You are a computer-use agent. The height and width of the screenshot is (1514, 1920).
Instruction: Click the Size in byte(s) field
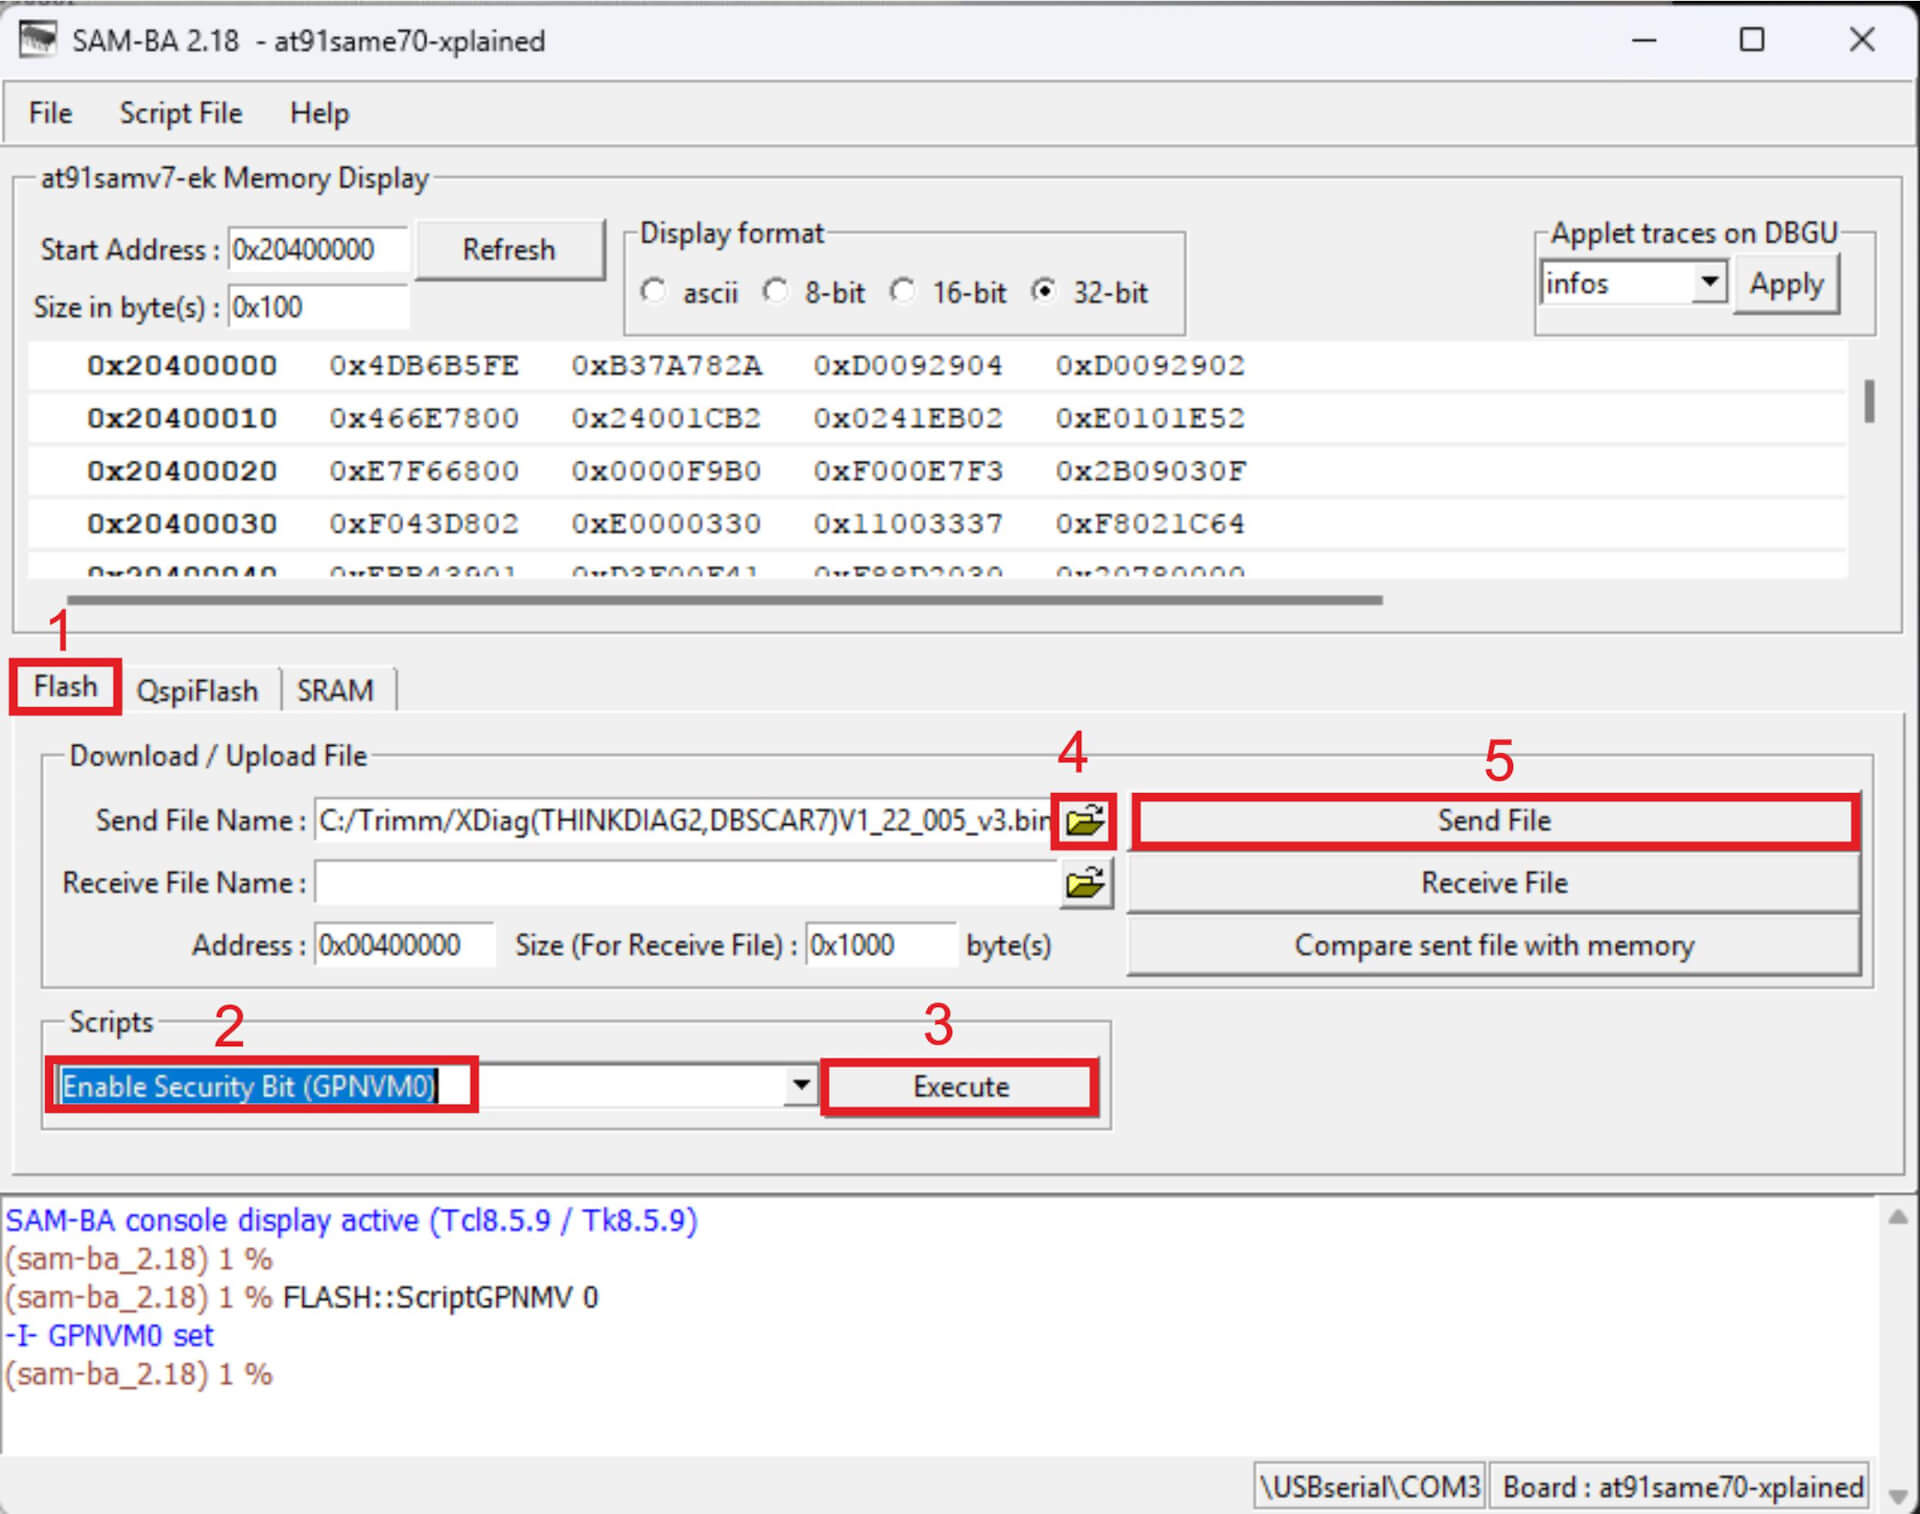click(318, 307)
